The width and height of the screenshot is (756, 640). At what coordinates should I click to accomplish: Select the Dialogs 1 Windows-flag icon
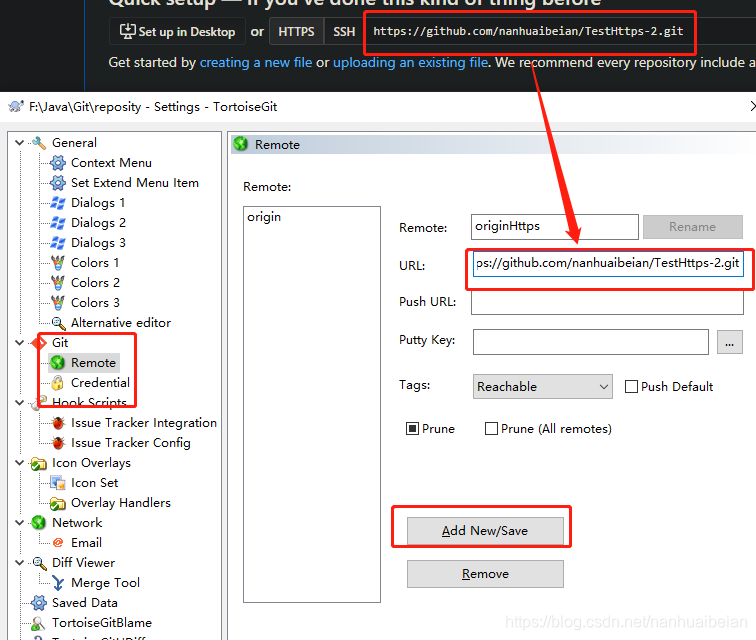pyautogui.click(x=58, y=203)
